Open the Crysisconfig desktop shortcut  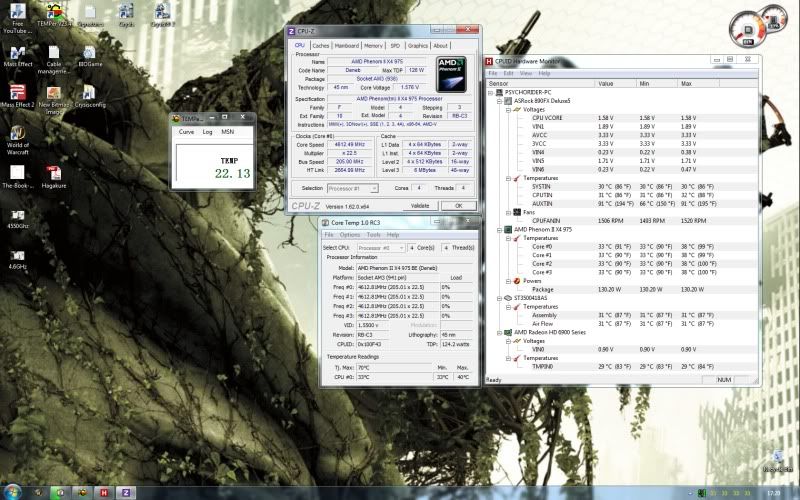point(90,96)
